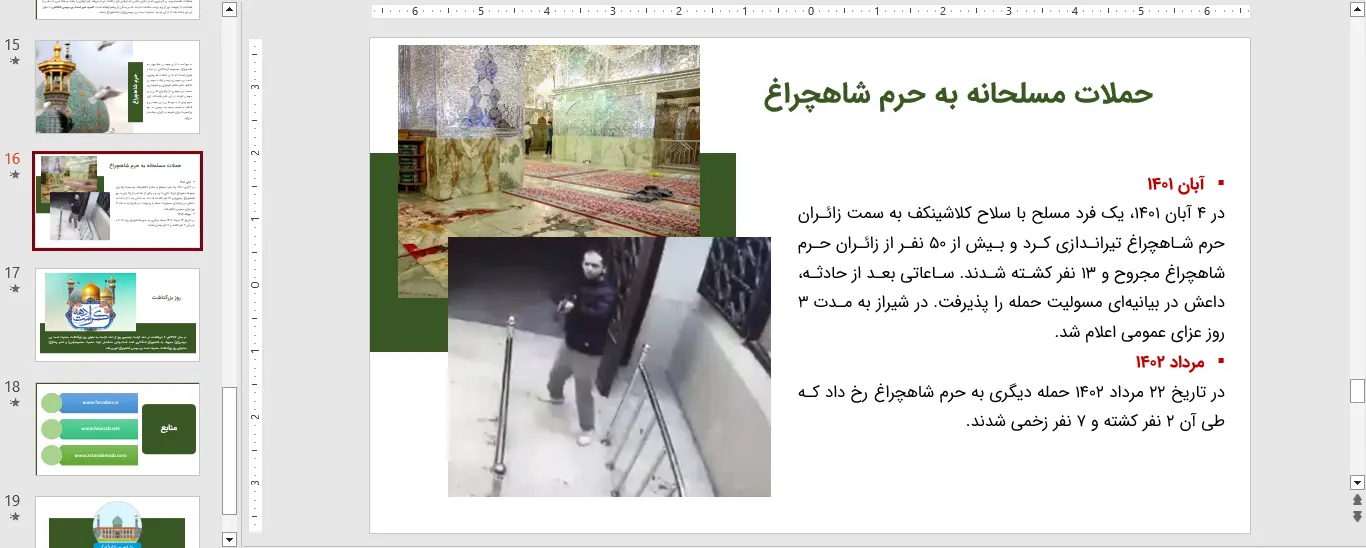Image resolution: width=1366 pixels, height=548 pixels.
Task: Open slide 17 thumbnail روز بزرگداشت
Action: coord(117,315)
